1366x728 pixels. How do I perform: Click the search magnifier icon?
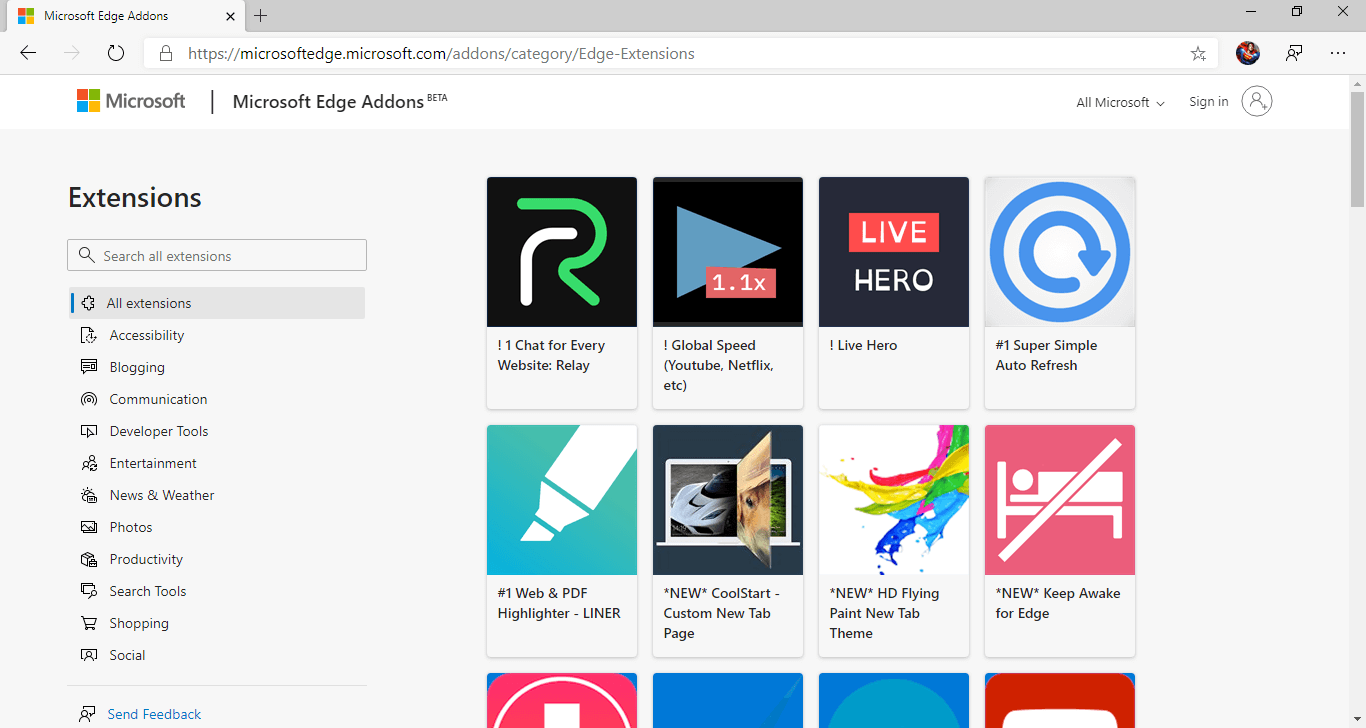coord(87,255)
